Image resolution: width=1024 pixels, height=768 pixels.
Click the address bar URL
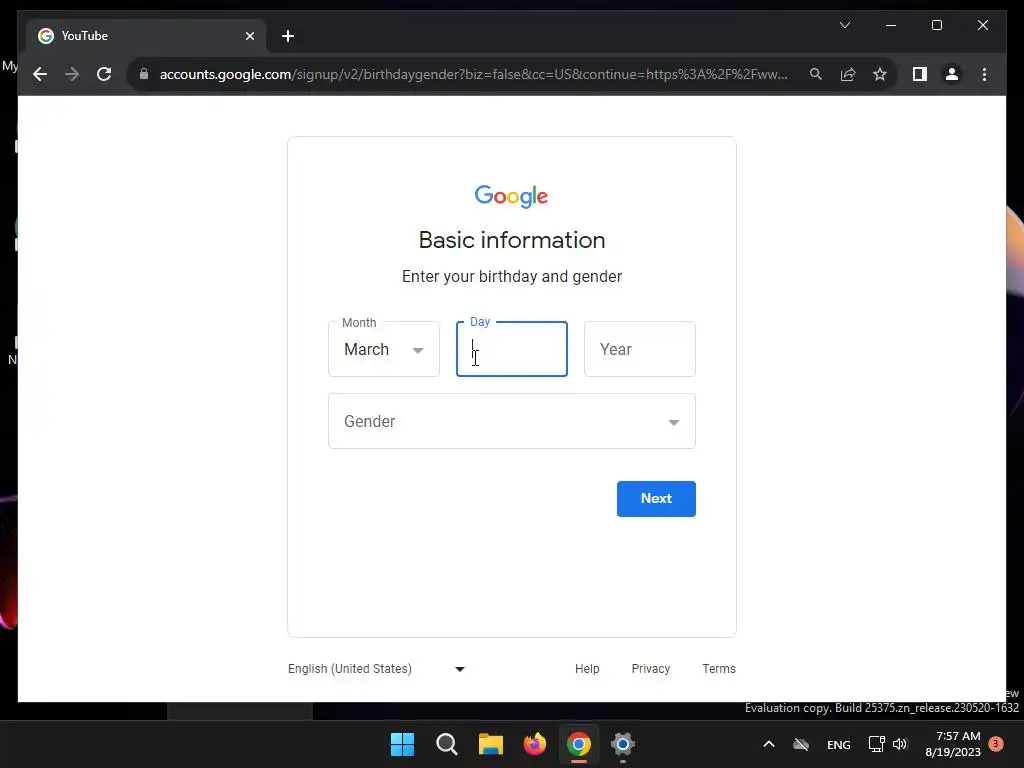(473, 74)
